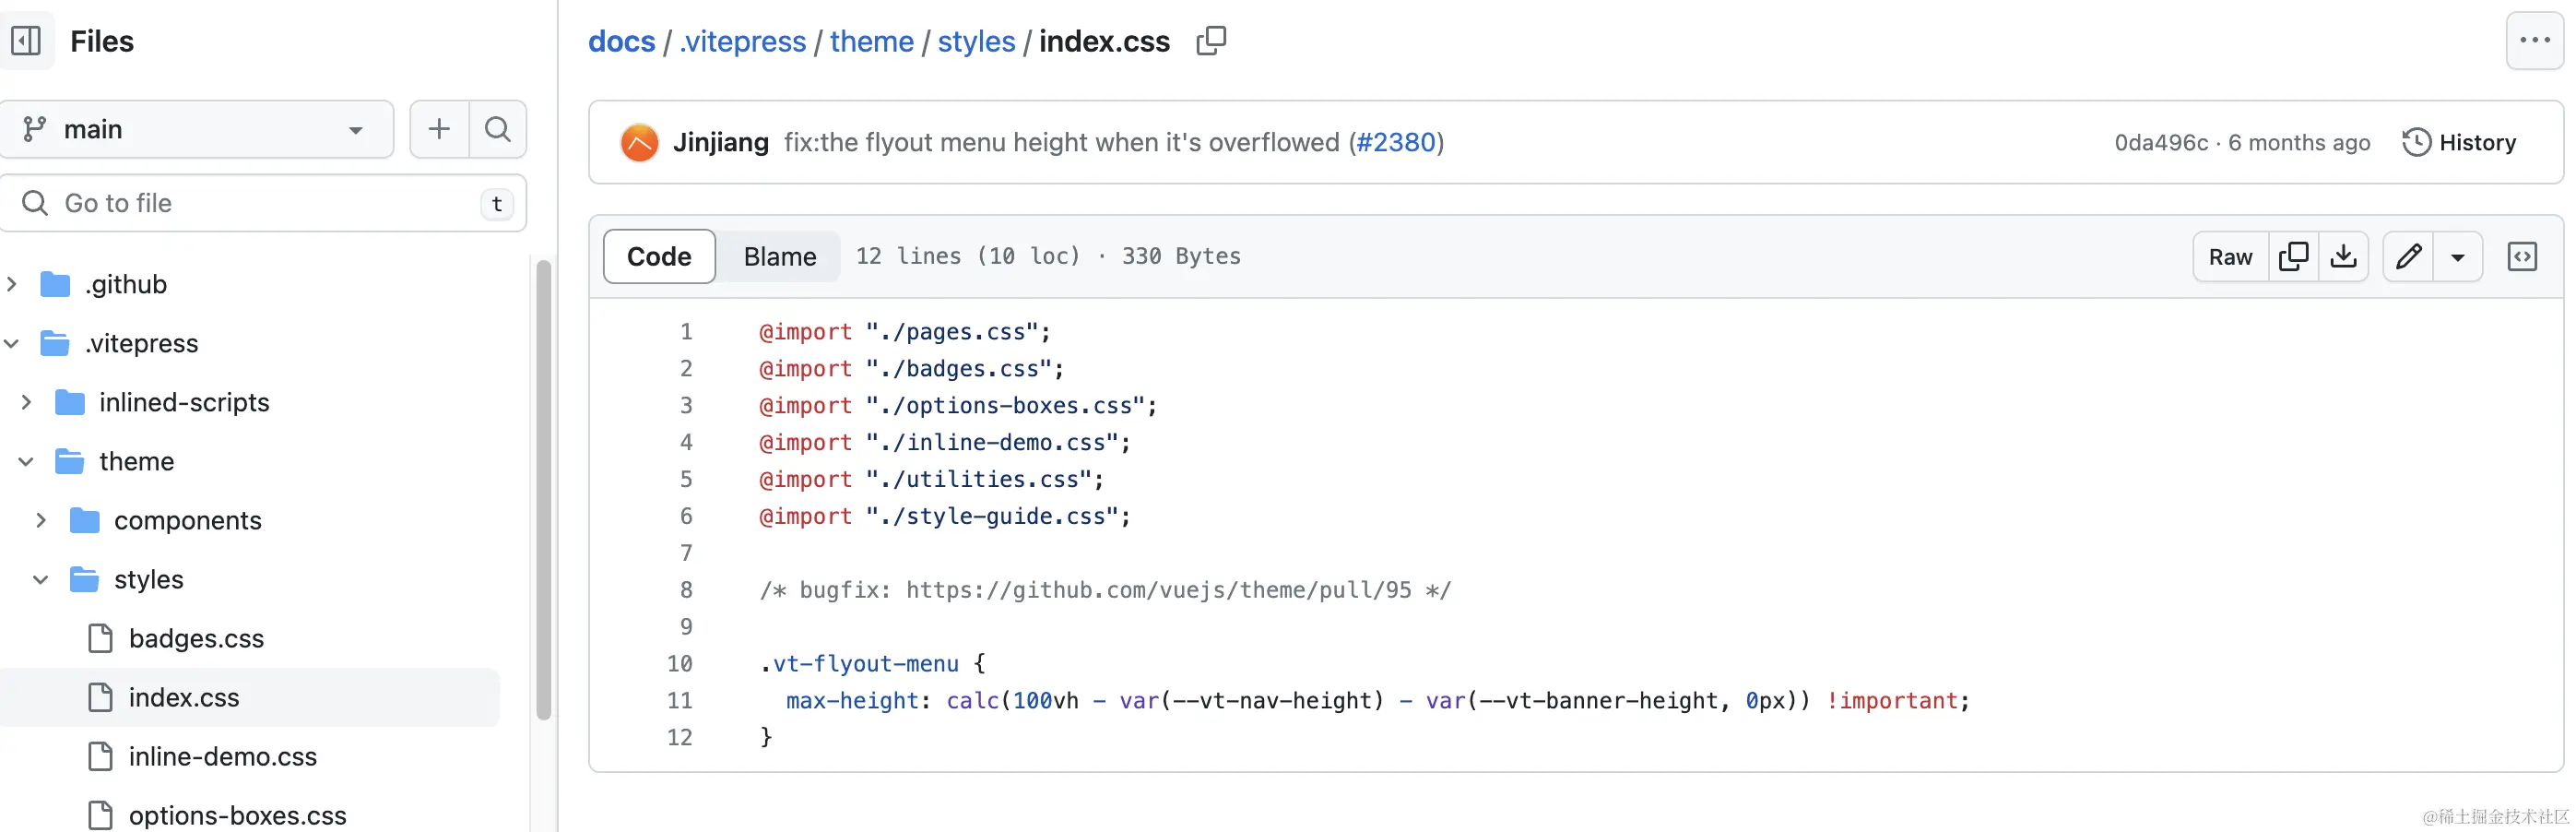Expand the components folder
The image size is (2576, 832).
pyautogui.click(x=41, y=521)
